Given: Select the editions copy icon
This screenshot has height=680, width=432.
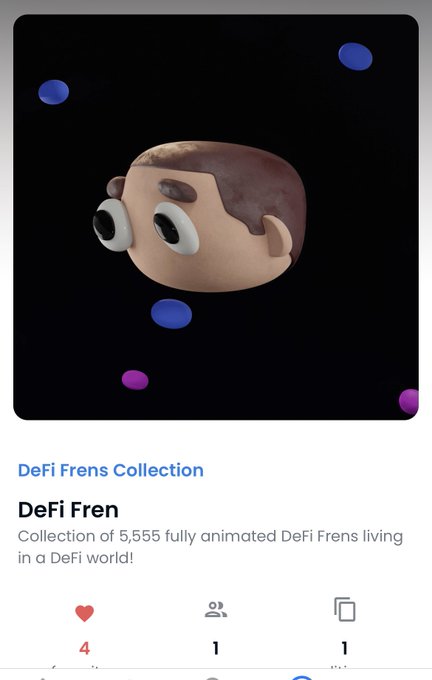Looking at the screenshot, I should 345,609.
